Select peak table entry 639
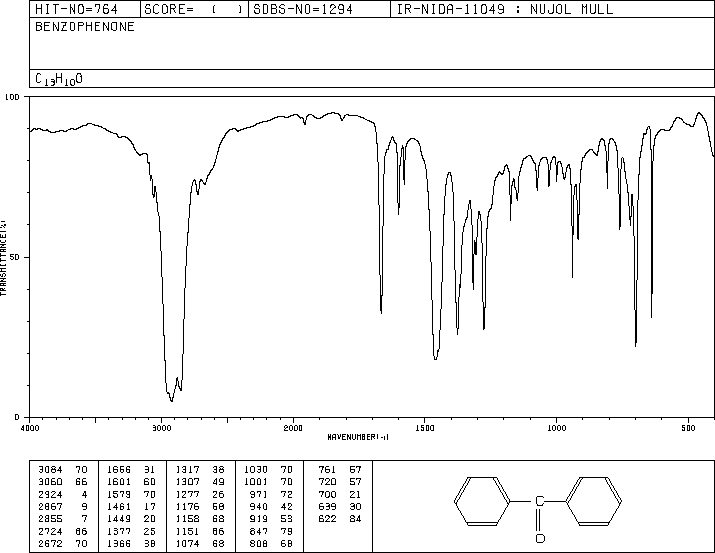Viewport: 715px width, 553px height. coord(327,506)
